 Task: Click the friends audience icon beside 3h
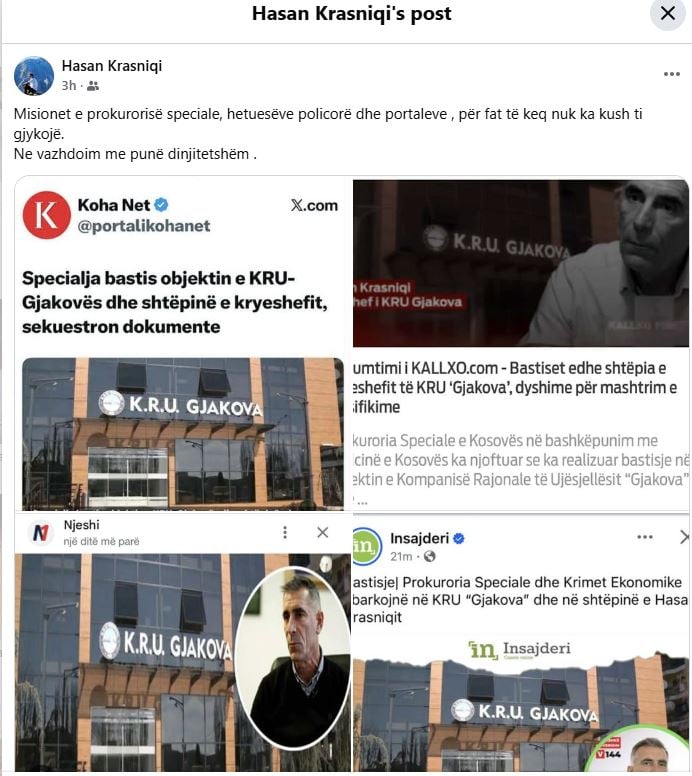(93, 86)
